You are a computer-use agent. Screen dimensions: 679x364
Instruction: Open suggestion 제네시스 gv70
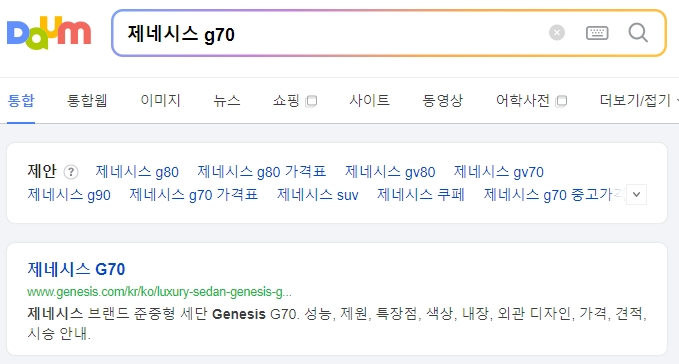pyautogui.click(x=498, y=172)
